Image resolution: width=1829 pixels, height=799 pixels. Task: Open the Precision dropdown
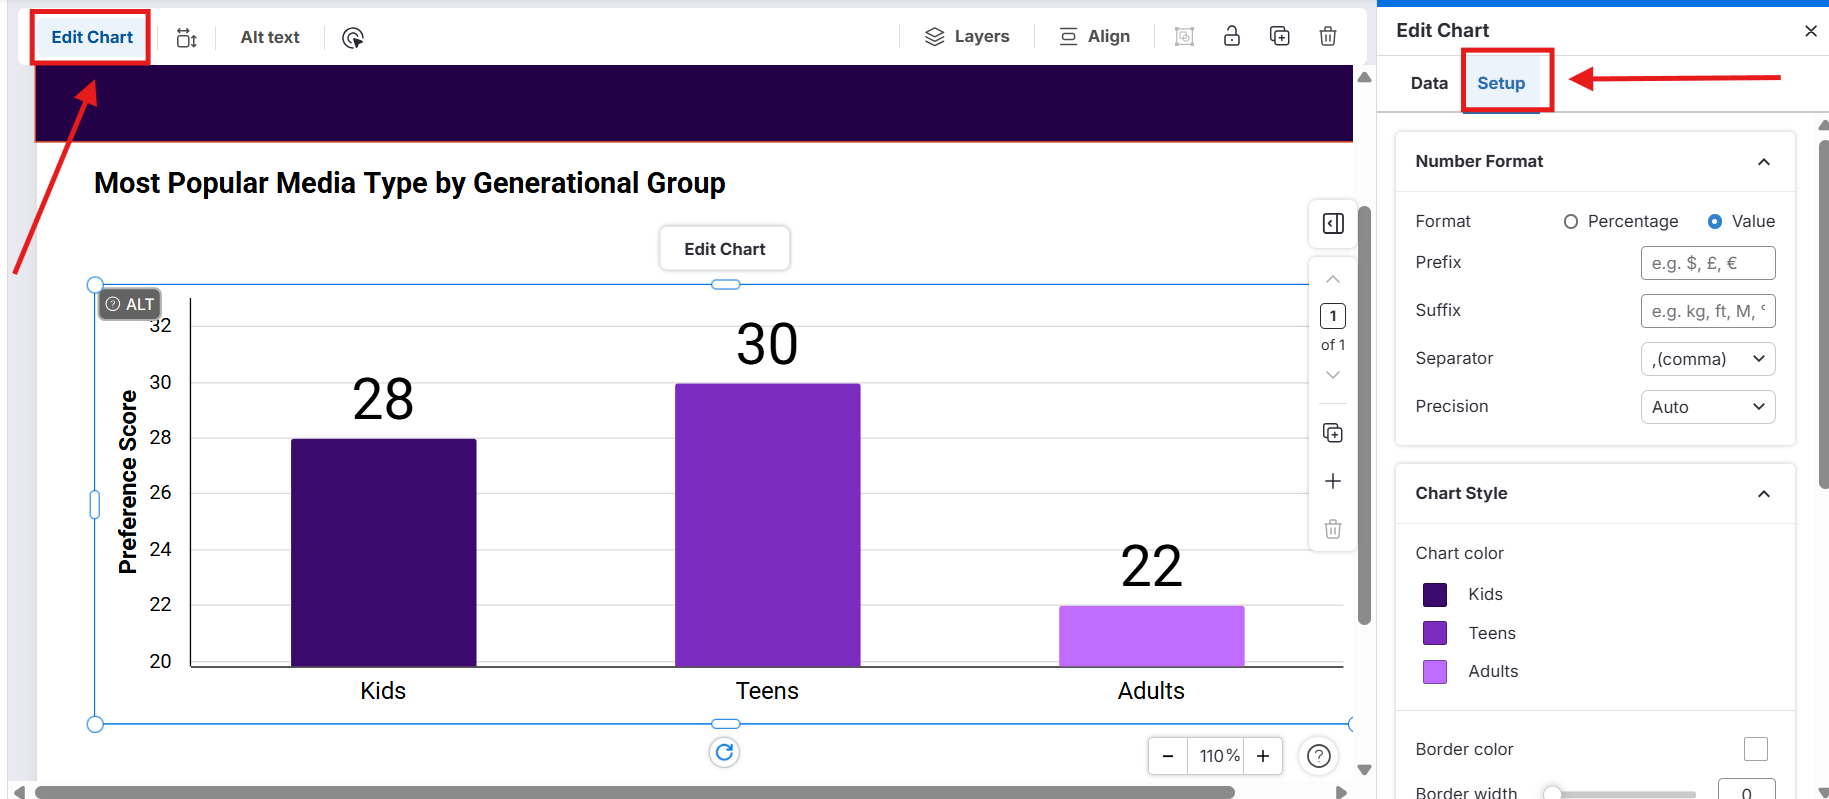coord(1707,407)
